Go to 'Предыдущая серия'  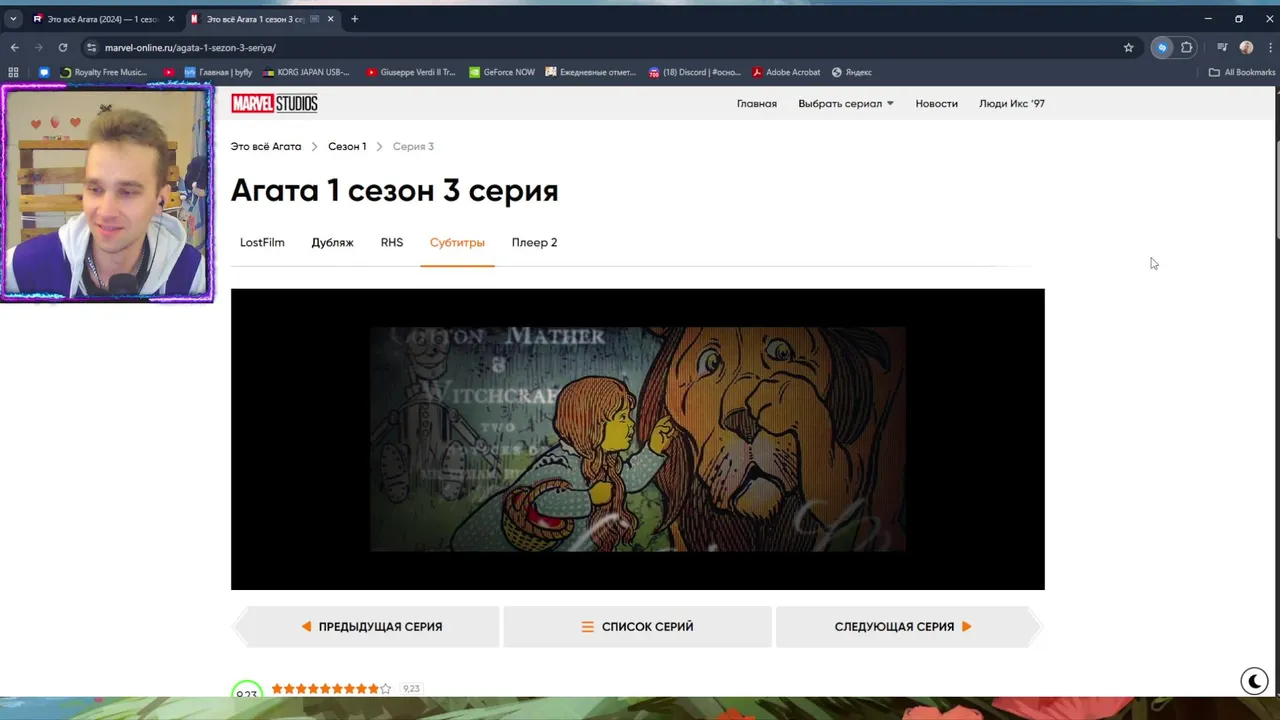click(366, 627)
